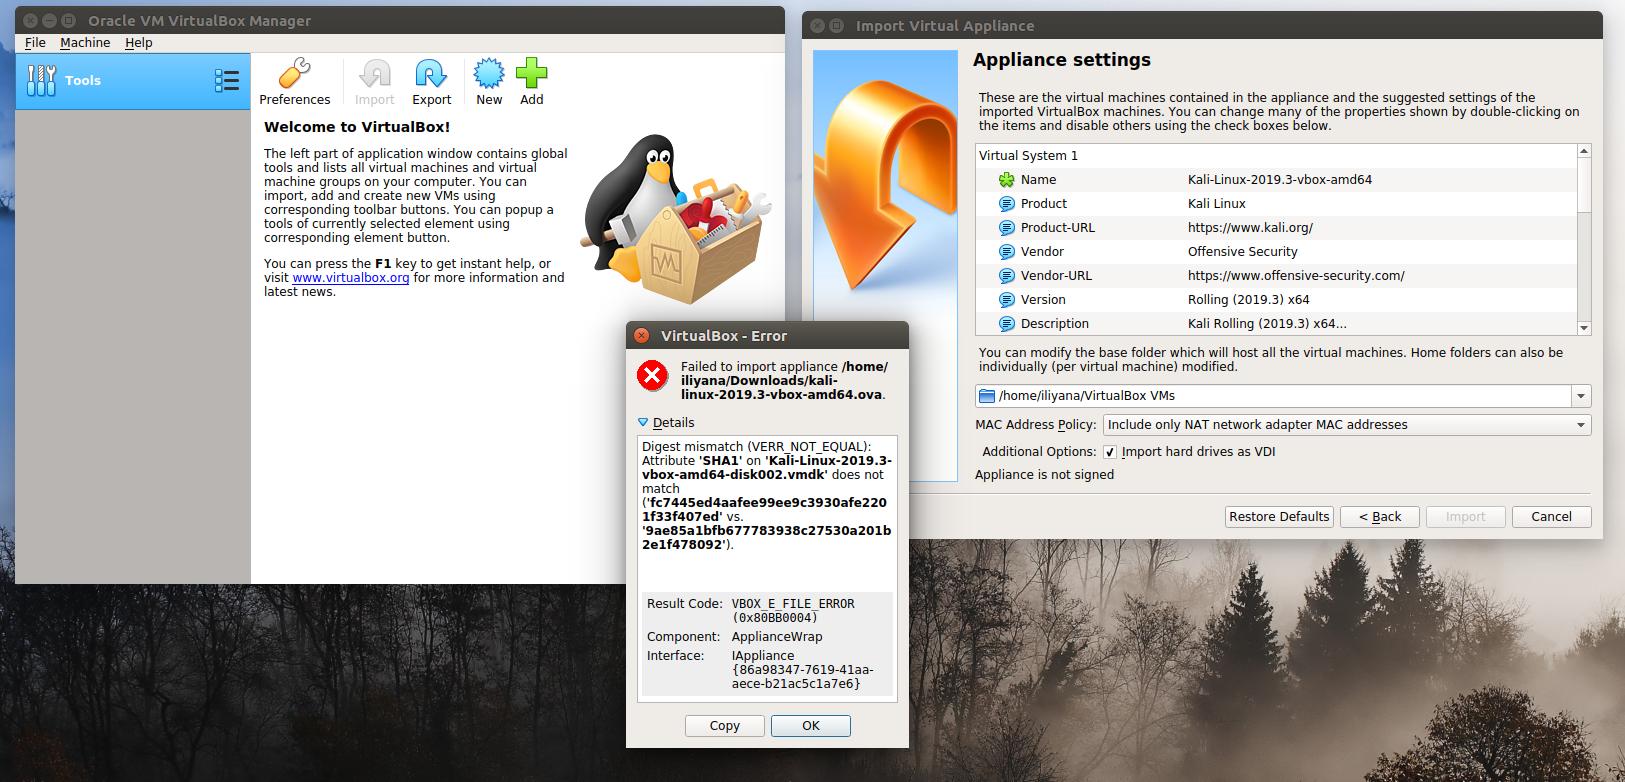Viewport: 1625px width, 782px height.
Task: Click the Product-URL row speech-bubble icon
Action: (x=1006, y=228)
